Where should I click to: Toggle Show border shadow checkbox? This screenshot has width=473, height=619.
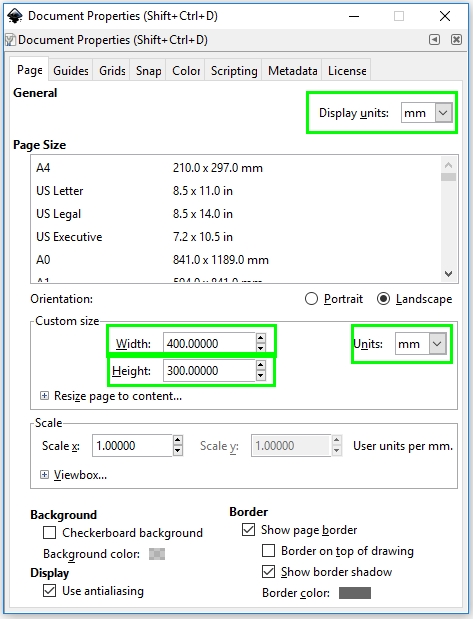(268, 571)
